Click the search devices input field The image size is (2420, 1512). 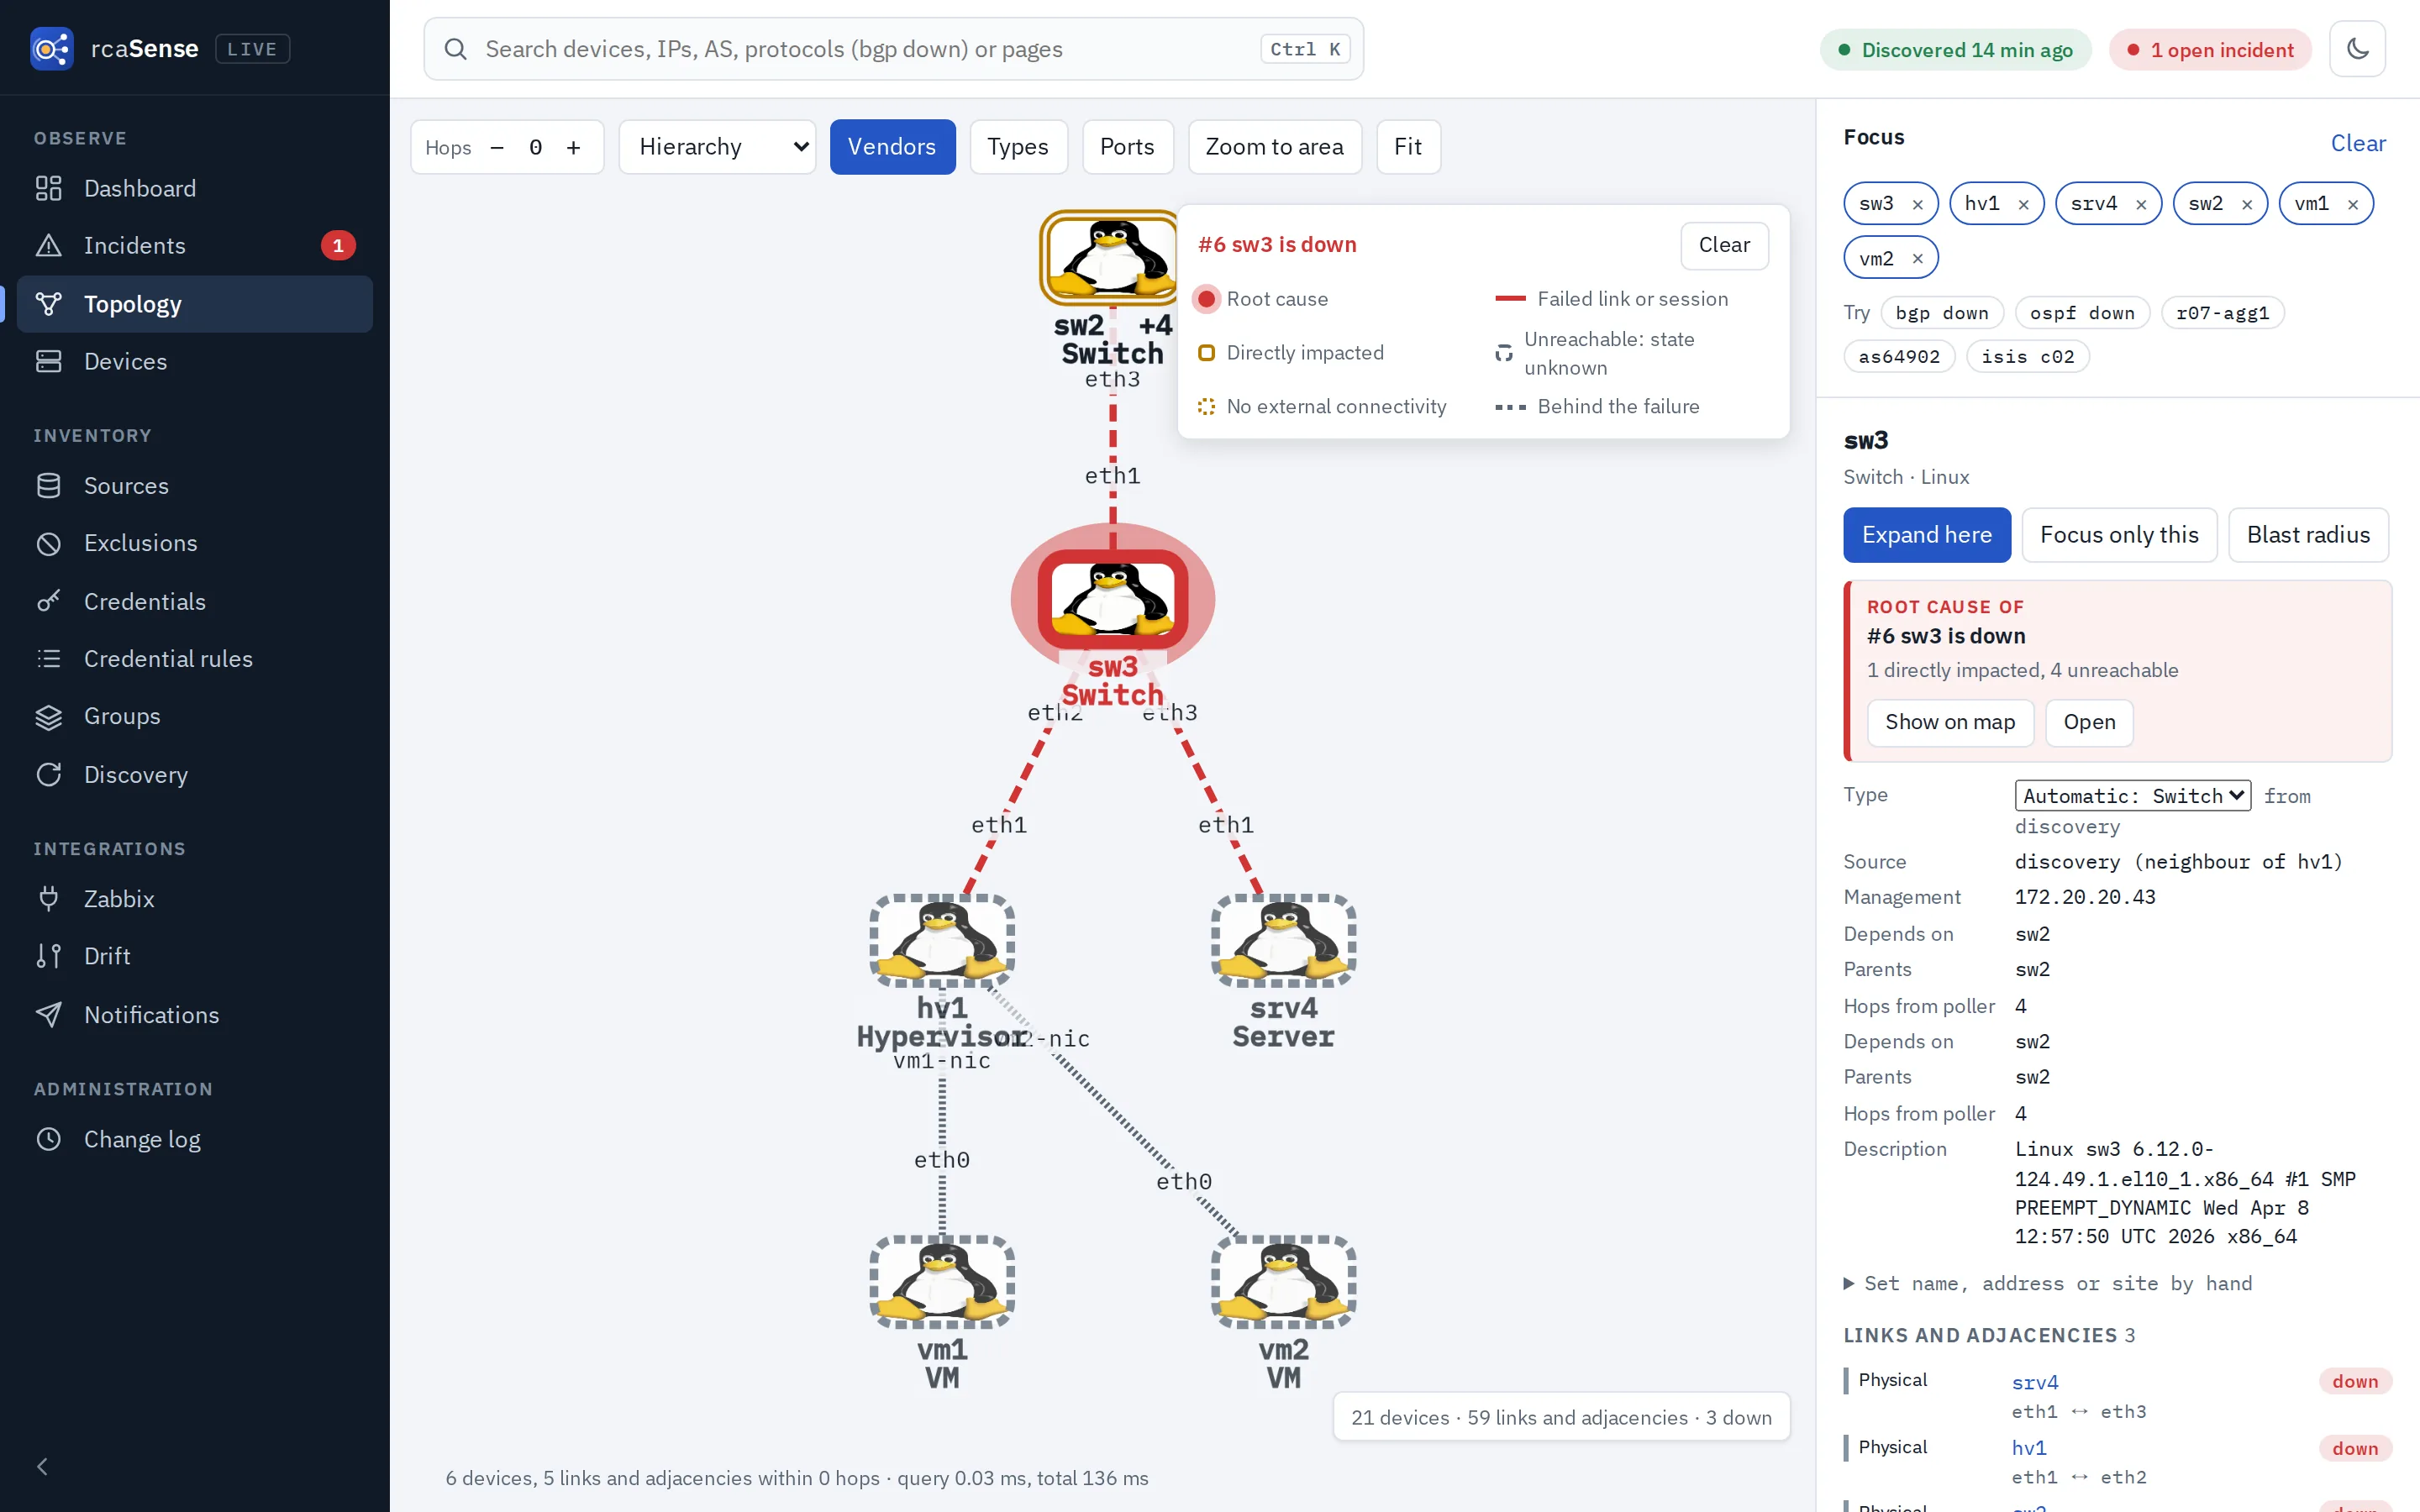coord(893,49)
